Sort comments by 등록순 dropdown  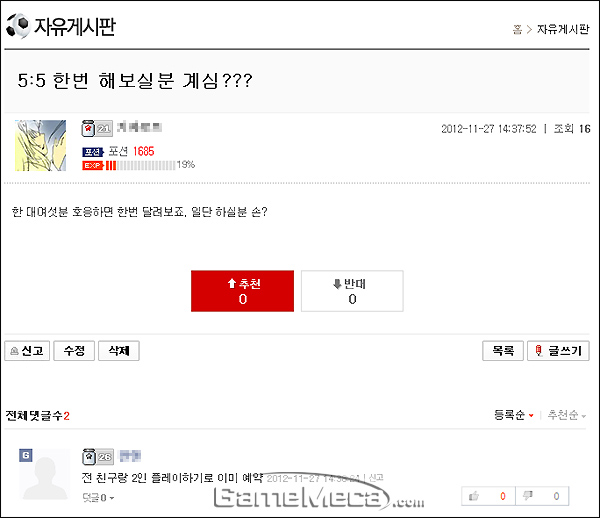[x=514, y=415]
